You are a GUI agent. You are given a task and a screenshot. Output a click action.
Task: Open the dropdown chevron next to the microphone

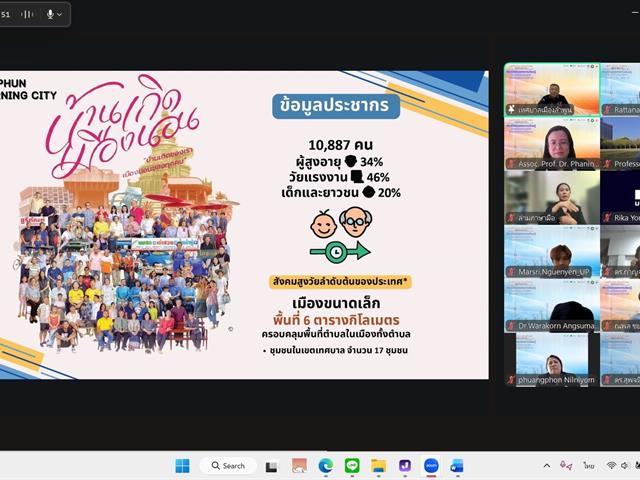click(x=60, y=15)
